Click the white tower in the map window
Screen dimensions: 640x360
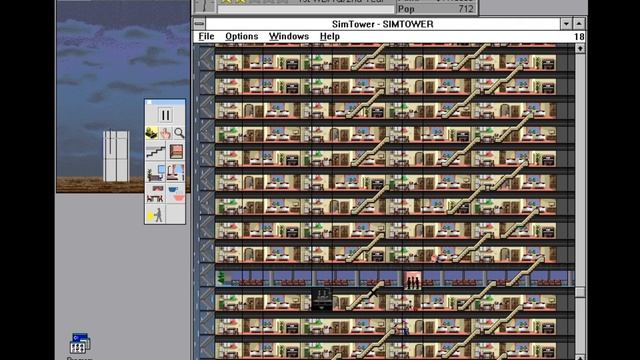pos(116,156)
